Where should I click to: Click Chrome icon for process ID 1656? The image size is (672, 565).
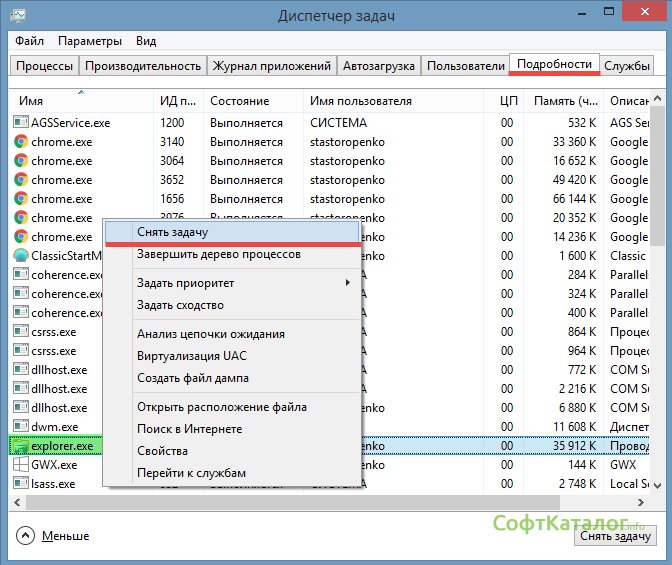[x=21, y=199]
